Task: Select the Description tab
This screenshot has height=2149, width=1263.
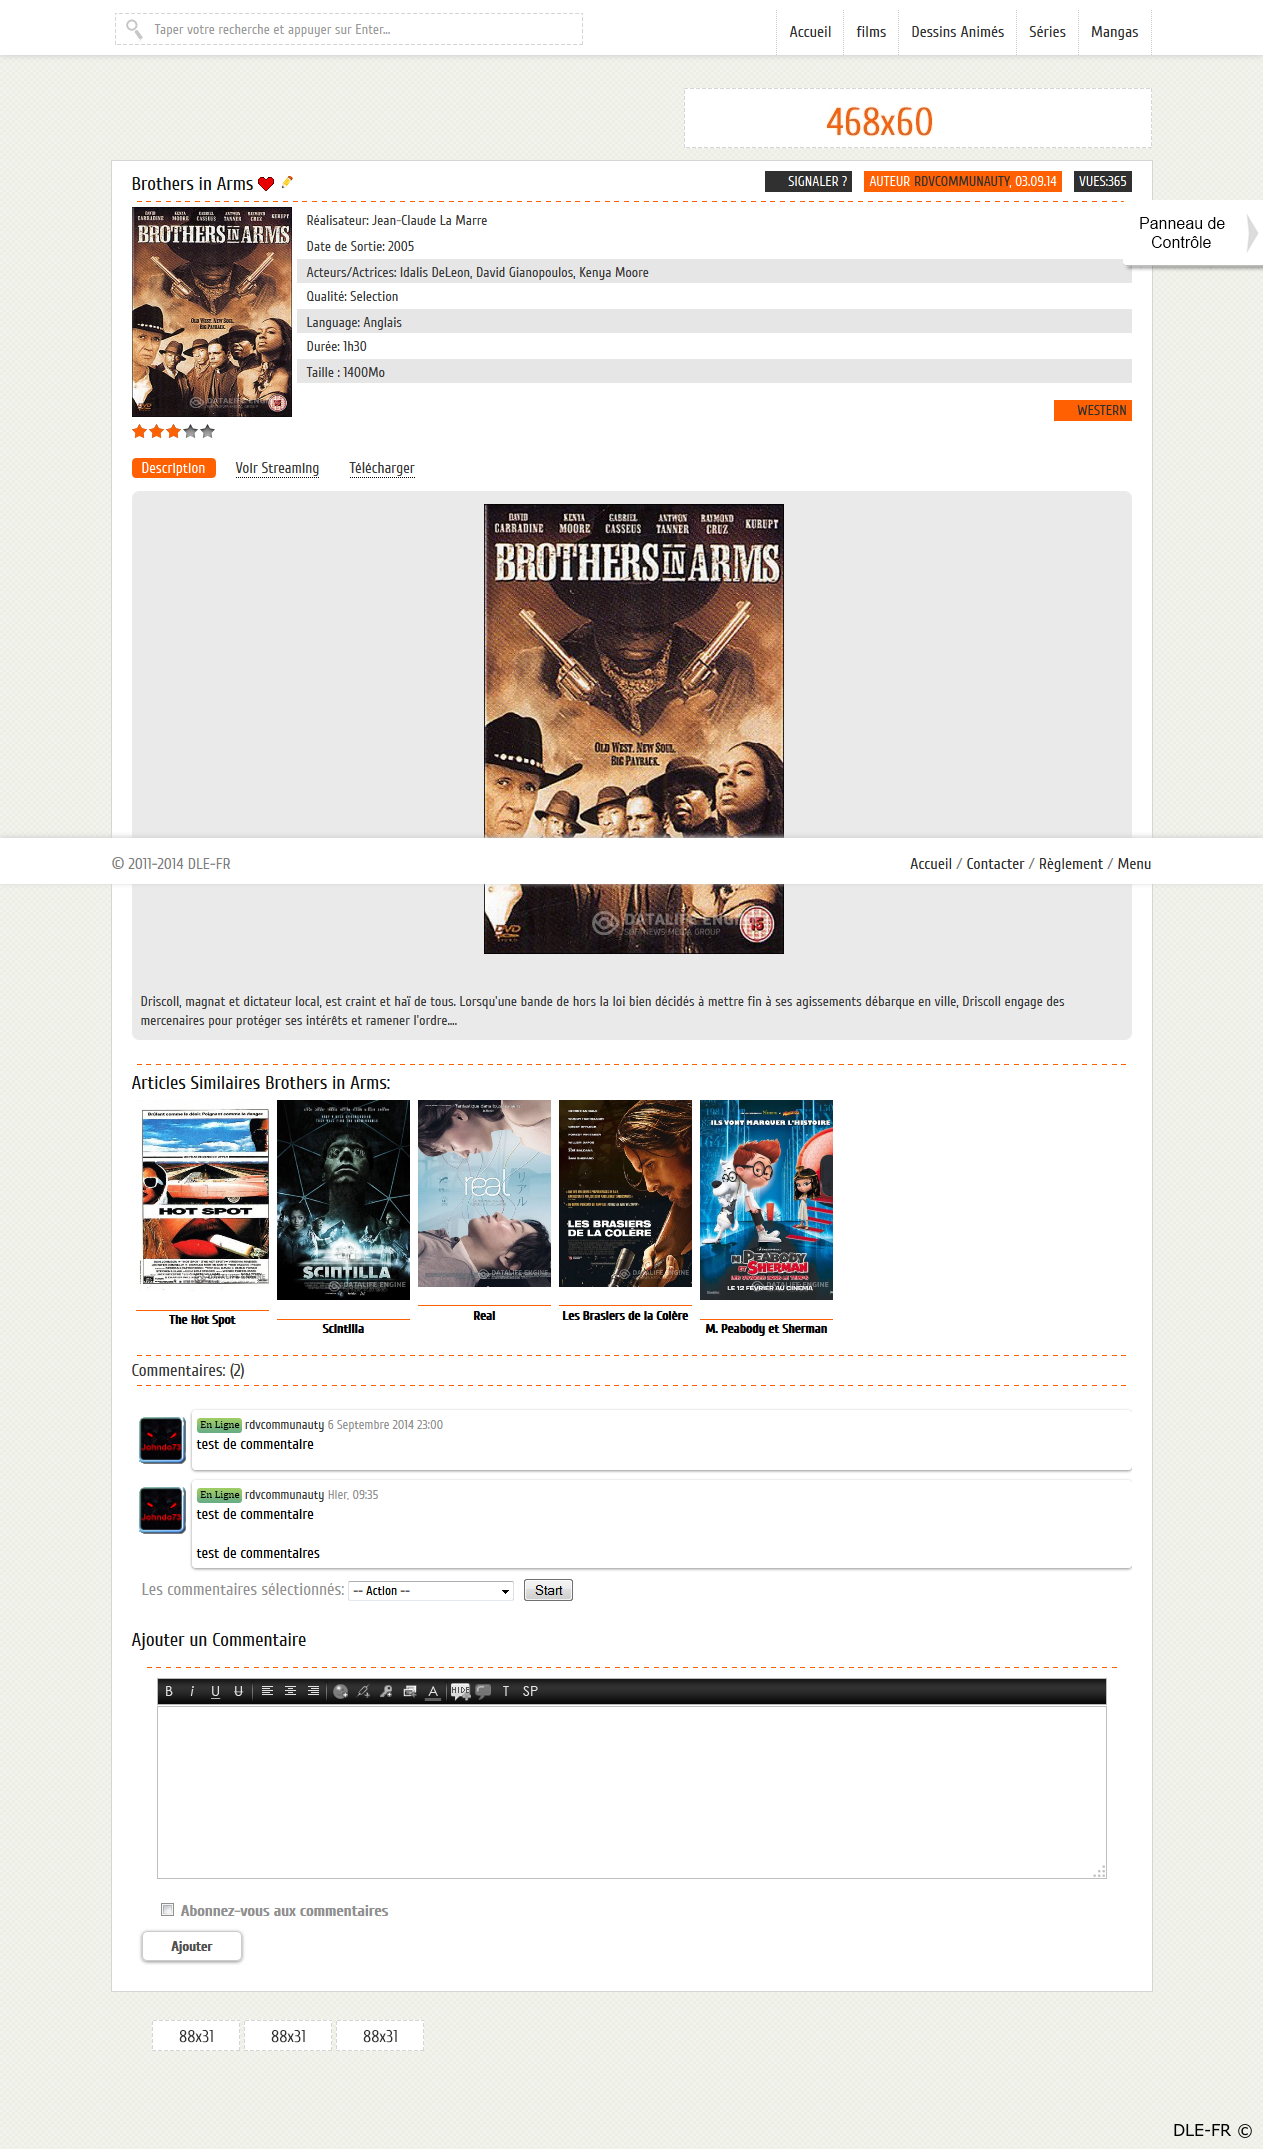Action: point(173,468)
